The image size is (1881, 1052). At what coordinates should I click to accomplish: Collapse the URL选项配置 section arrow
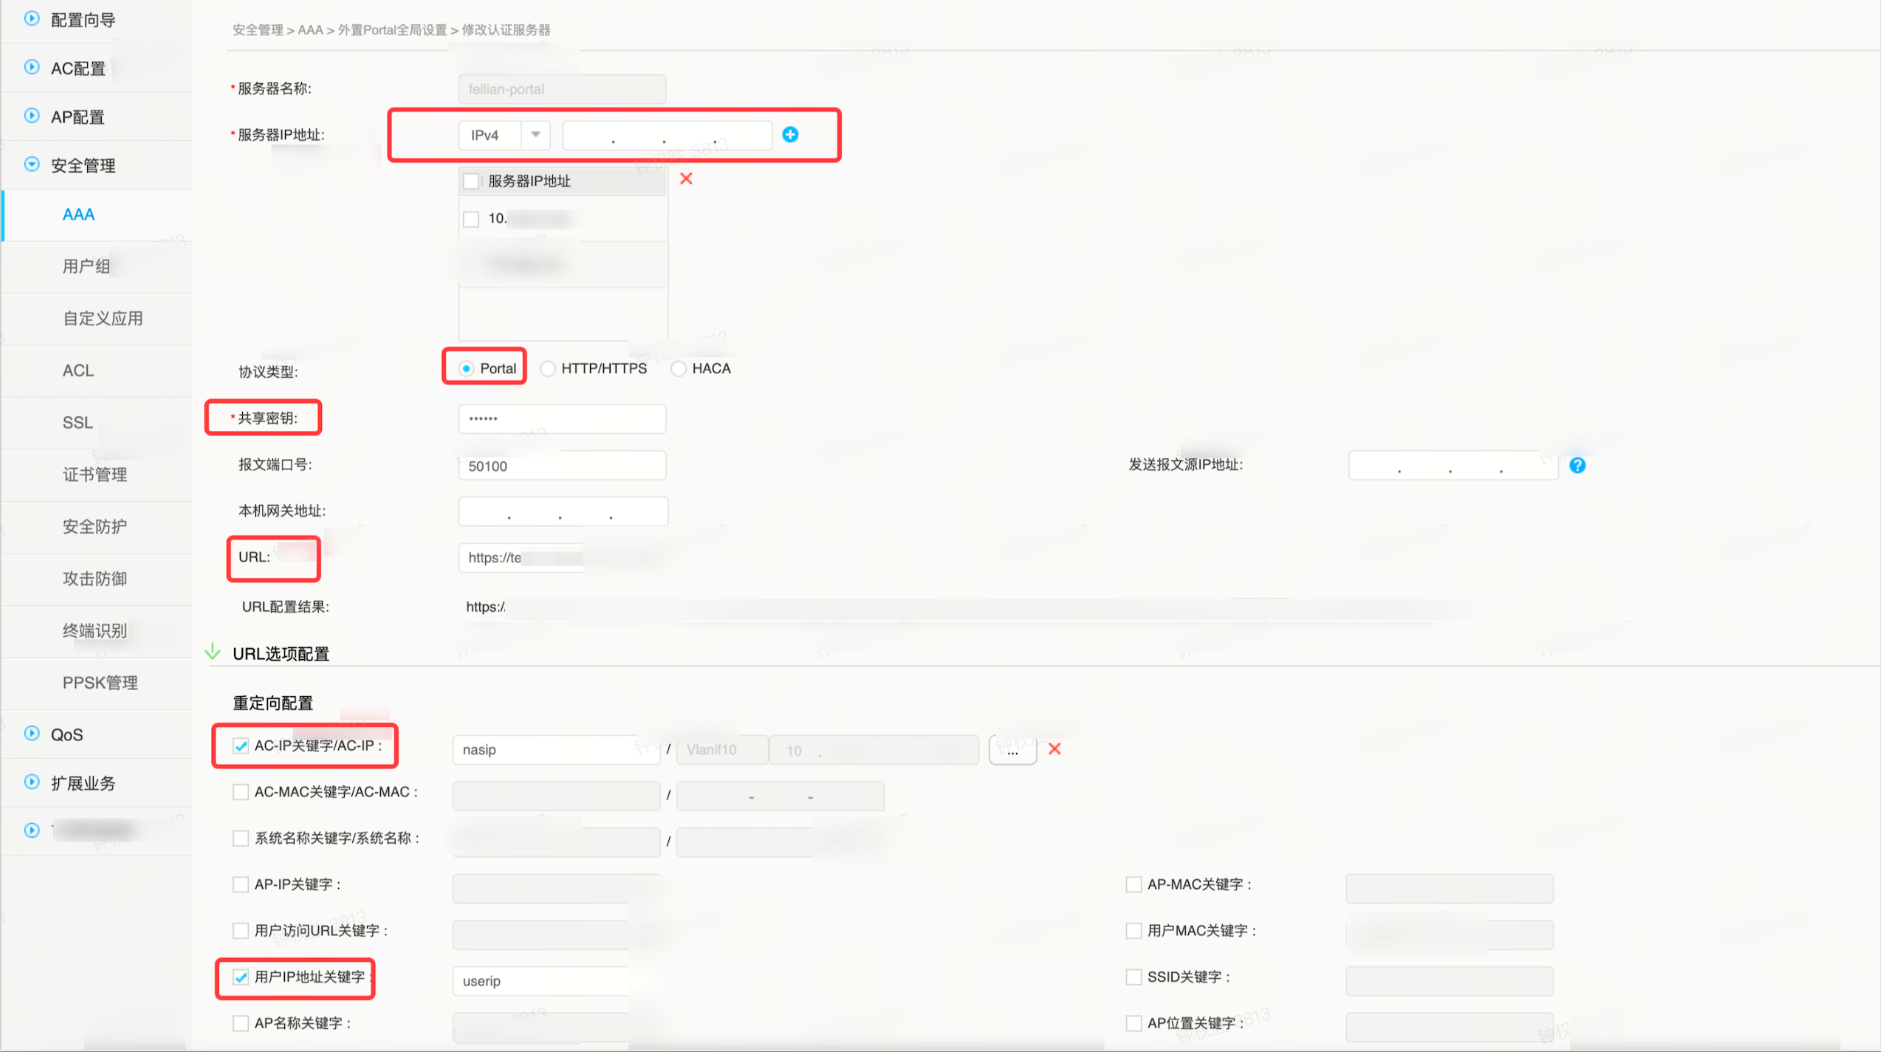(x=213, y=652)
